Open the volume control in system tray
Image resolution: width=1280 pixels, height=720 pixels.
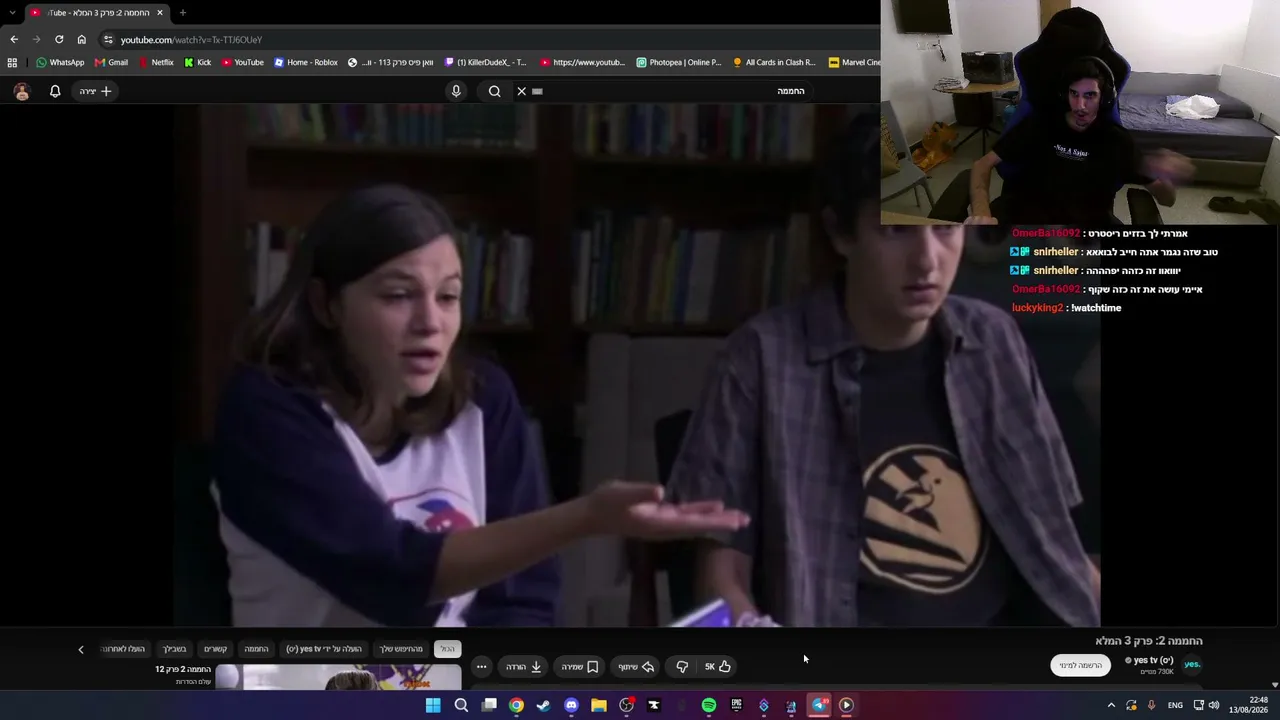point(1214,705)
